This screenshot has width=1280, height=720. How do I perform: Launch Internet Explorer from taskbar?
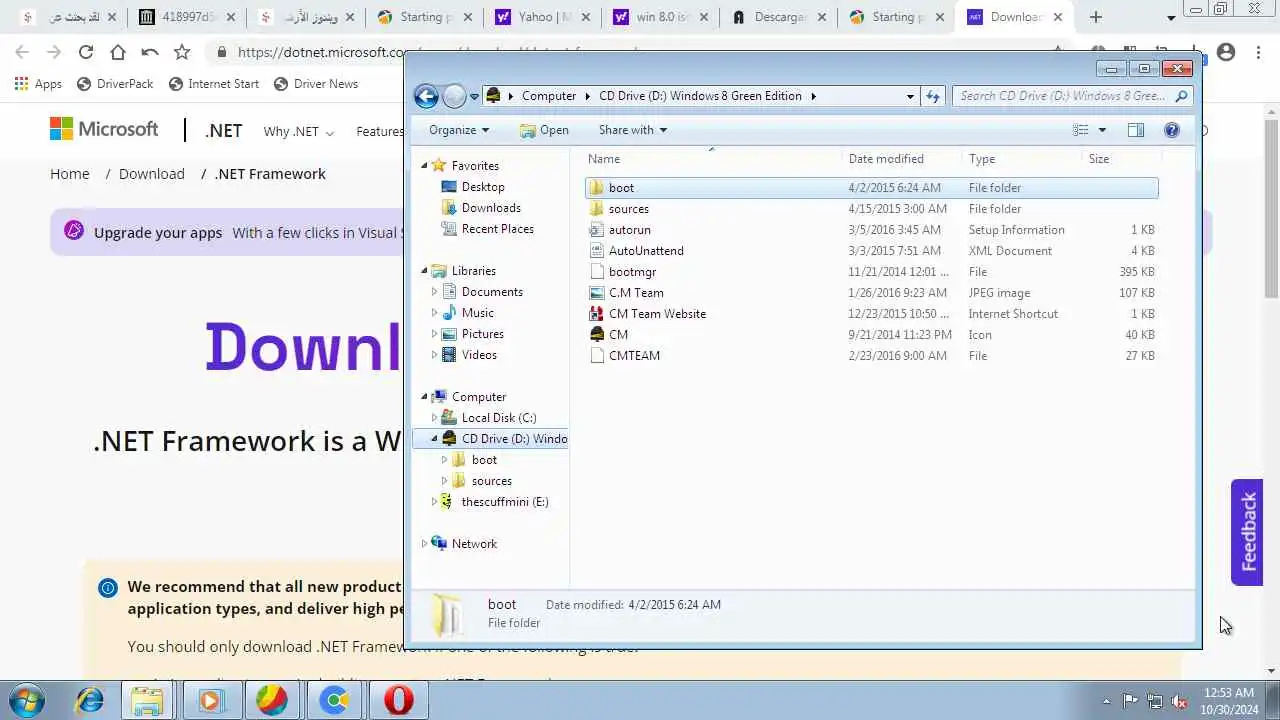pyautogui.click(x=89, y=701)
